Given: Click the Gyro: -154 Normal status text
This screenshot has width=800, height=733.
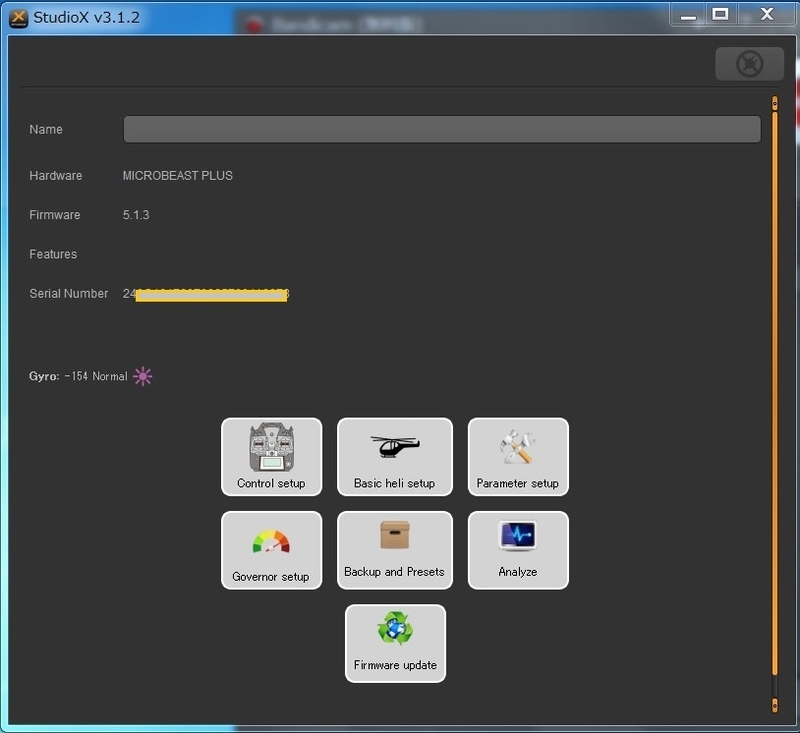Looking at the screenshot, I should [x=78, y=376].
